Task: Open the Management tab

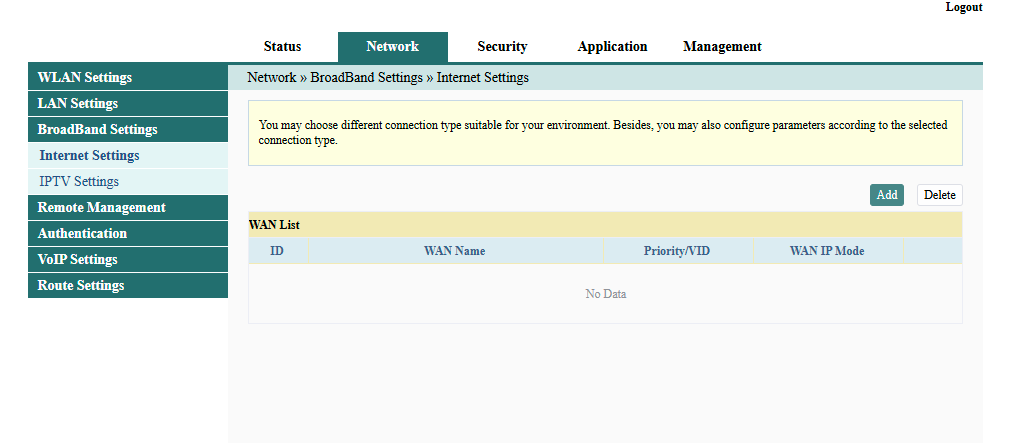Action: (722, 47)
